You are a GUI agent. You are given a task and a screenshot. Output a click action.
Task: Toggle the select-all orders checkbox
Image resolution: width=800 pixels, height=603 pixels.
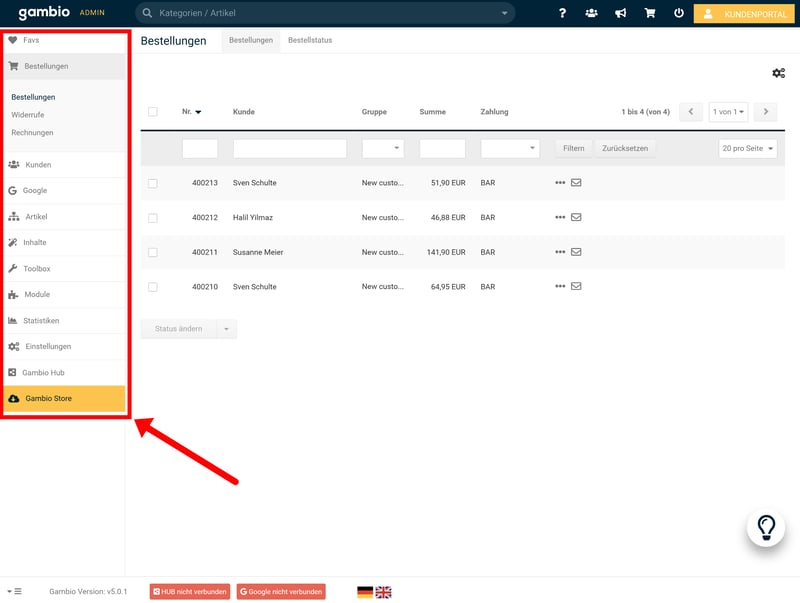(x=153, y=112)
